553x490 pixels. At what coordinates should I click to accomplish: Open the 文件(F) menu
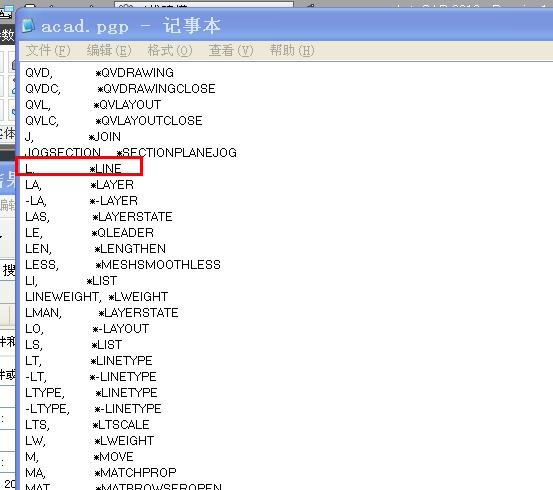(48, 50)
